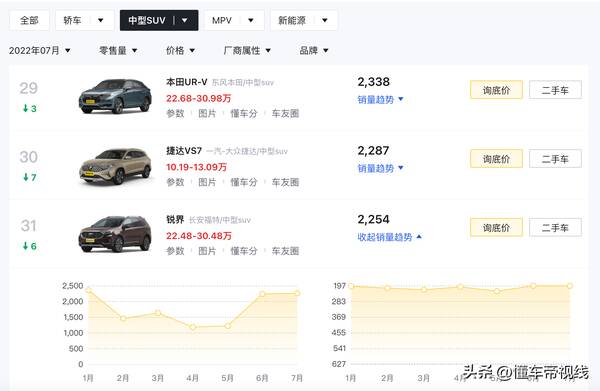Click 询底价 button for 捷达VS7
The height and width of the screenshot is (391, 600).
(496, 159)
